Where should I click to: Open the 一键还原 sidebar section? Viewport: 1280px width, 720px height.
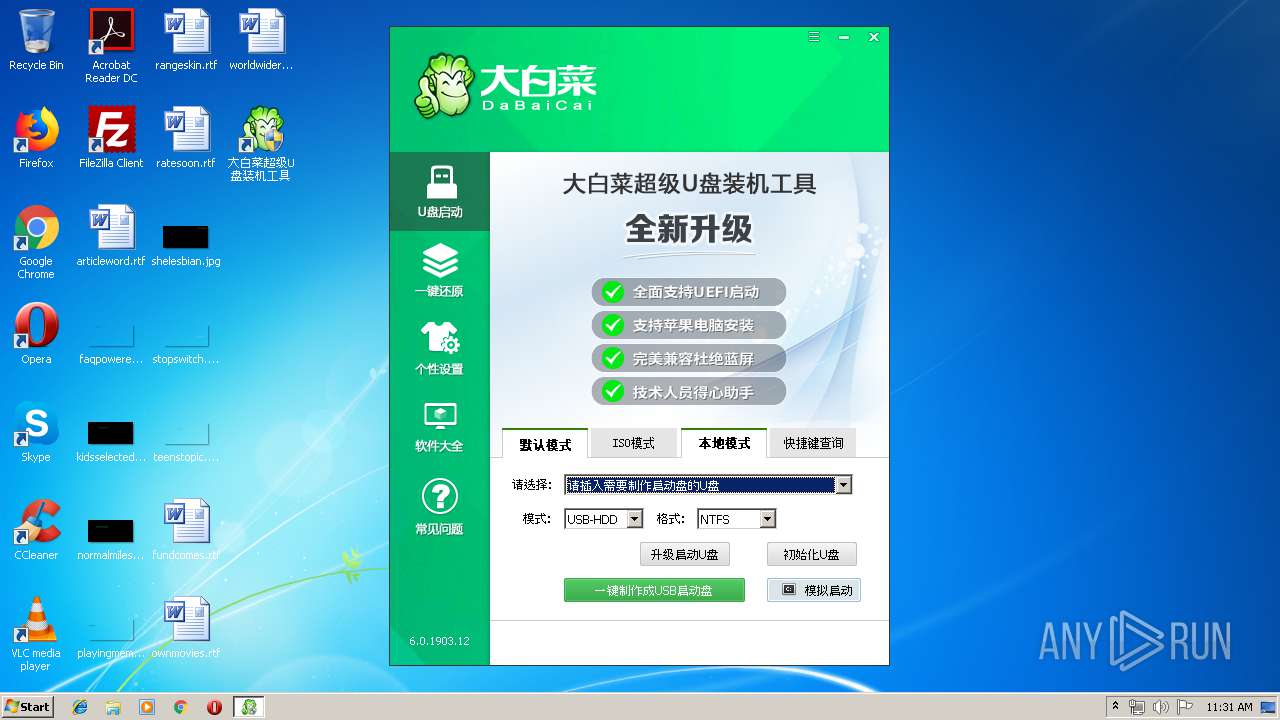pyautogui.click(x=440, y=271)
